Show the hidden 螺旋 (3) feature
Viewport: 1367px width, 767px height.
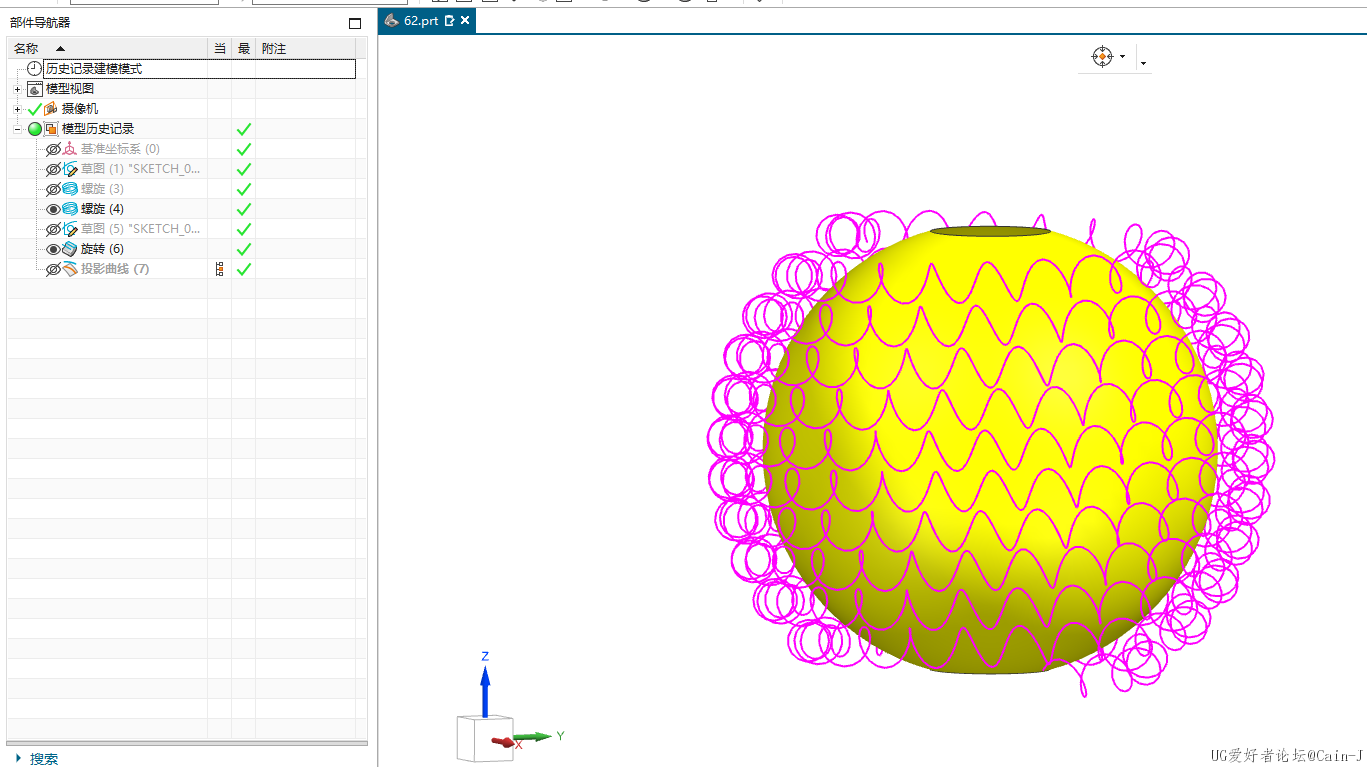tap(54, 189)
